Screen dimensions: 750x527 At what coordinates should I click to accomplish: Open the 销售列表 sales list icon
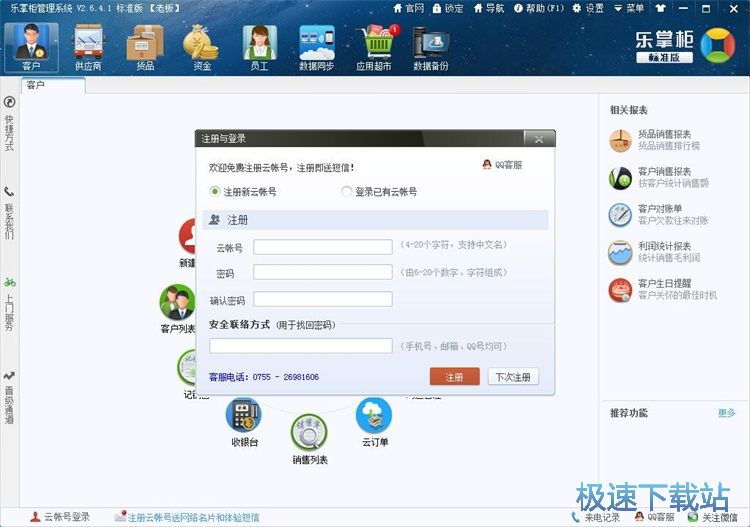click(x=309, y=439)
